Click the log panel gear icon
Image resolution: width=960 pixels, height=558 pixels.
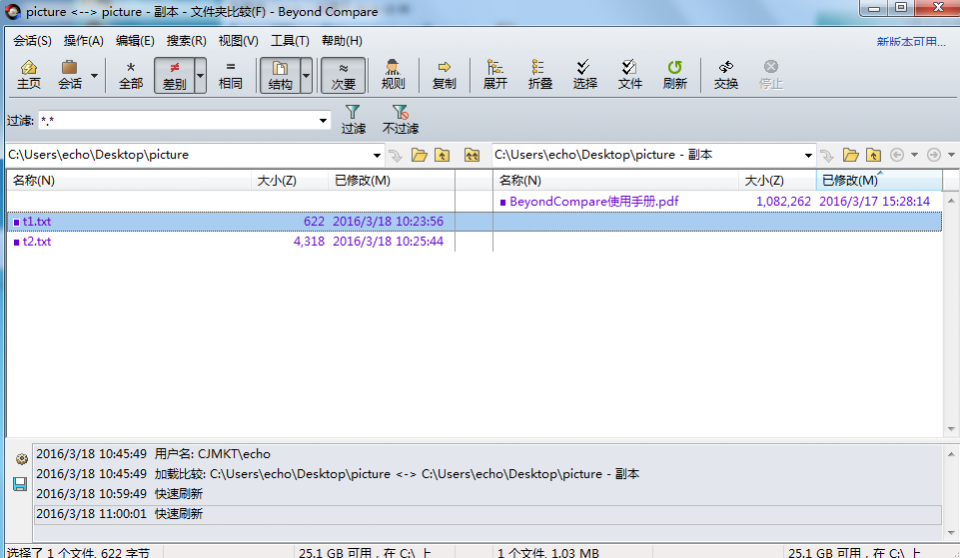click(x=21, y=459)
